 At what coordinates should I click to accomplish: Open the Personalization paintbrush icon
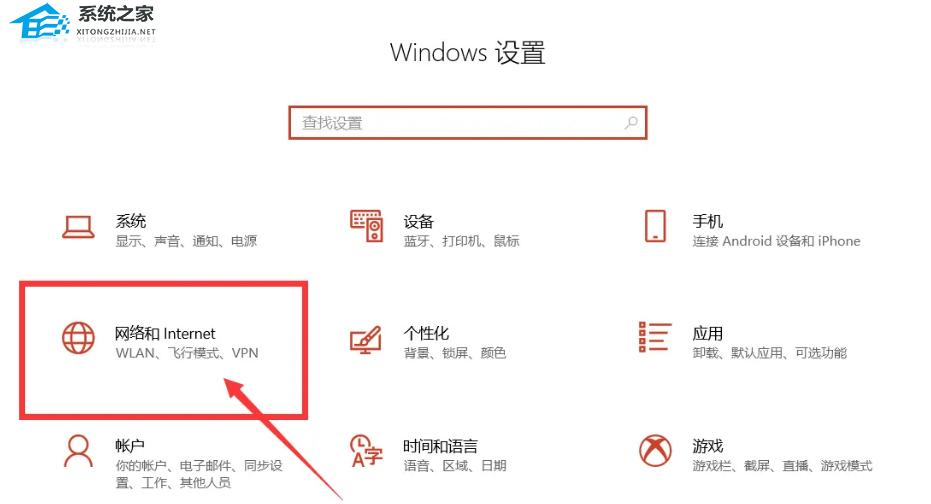366,339
